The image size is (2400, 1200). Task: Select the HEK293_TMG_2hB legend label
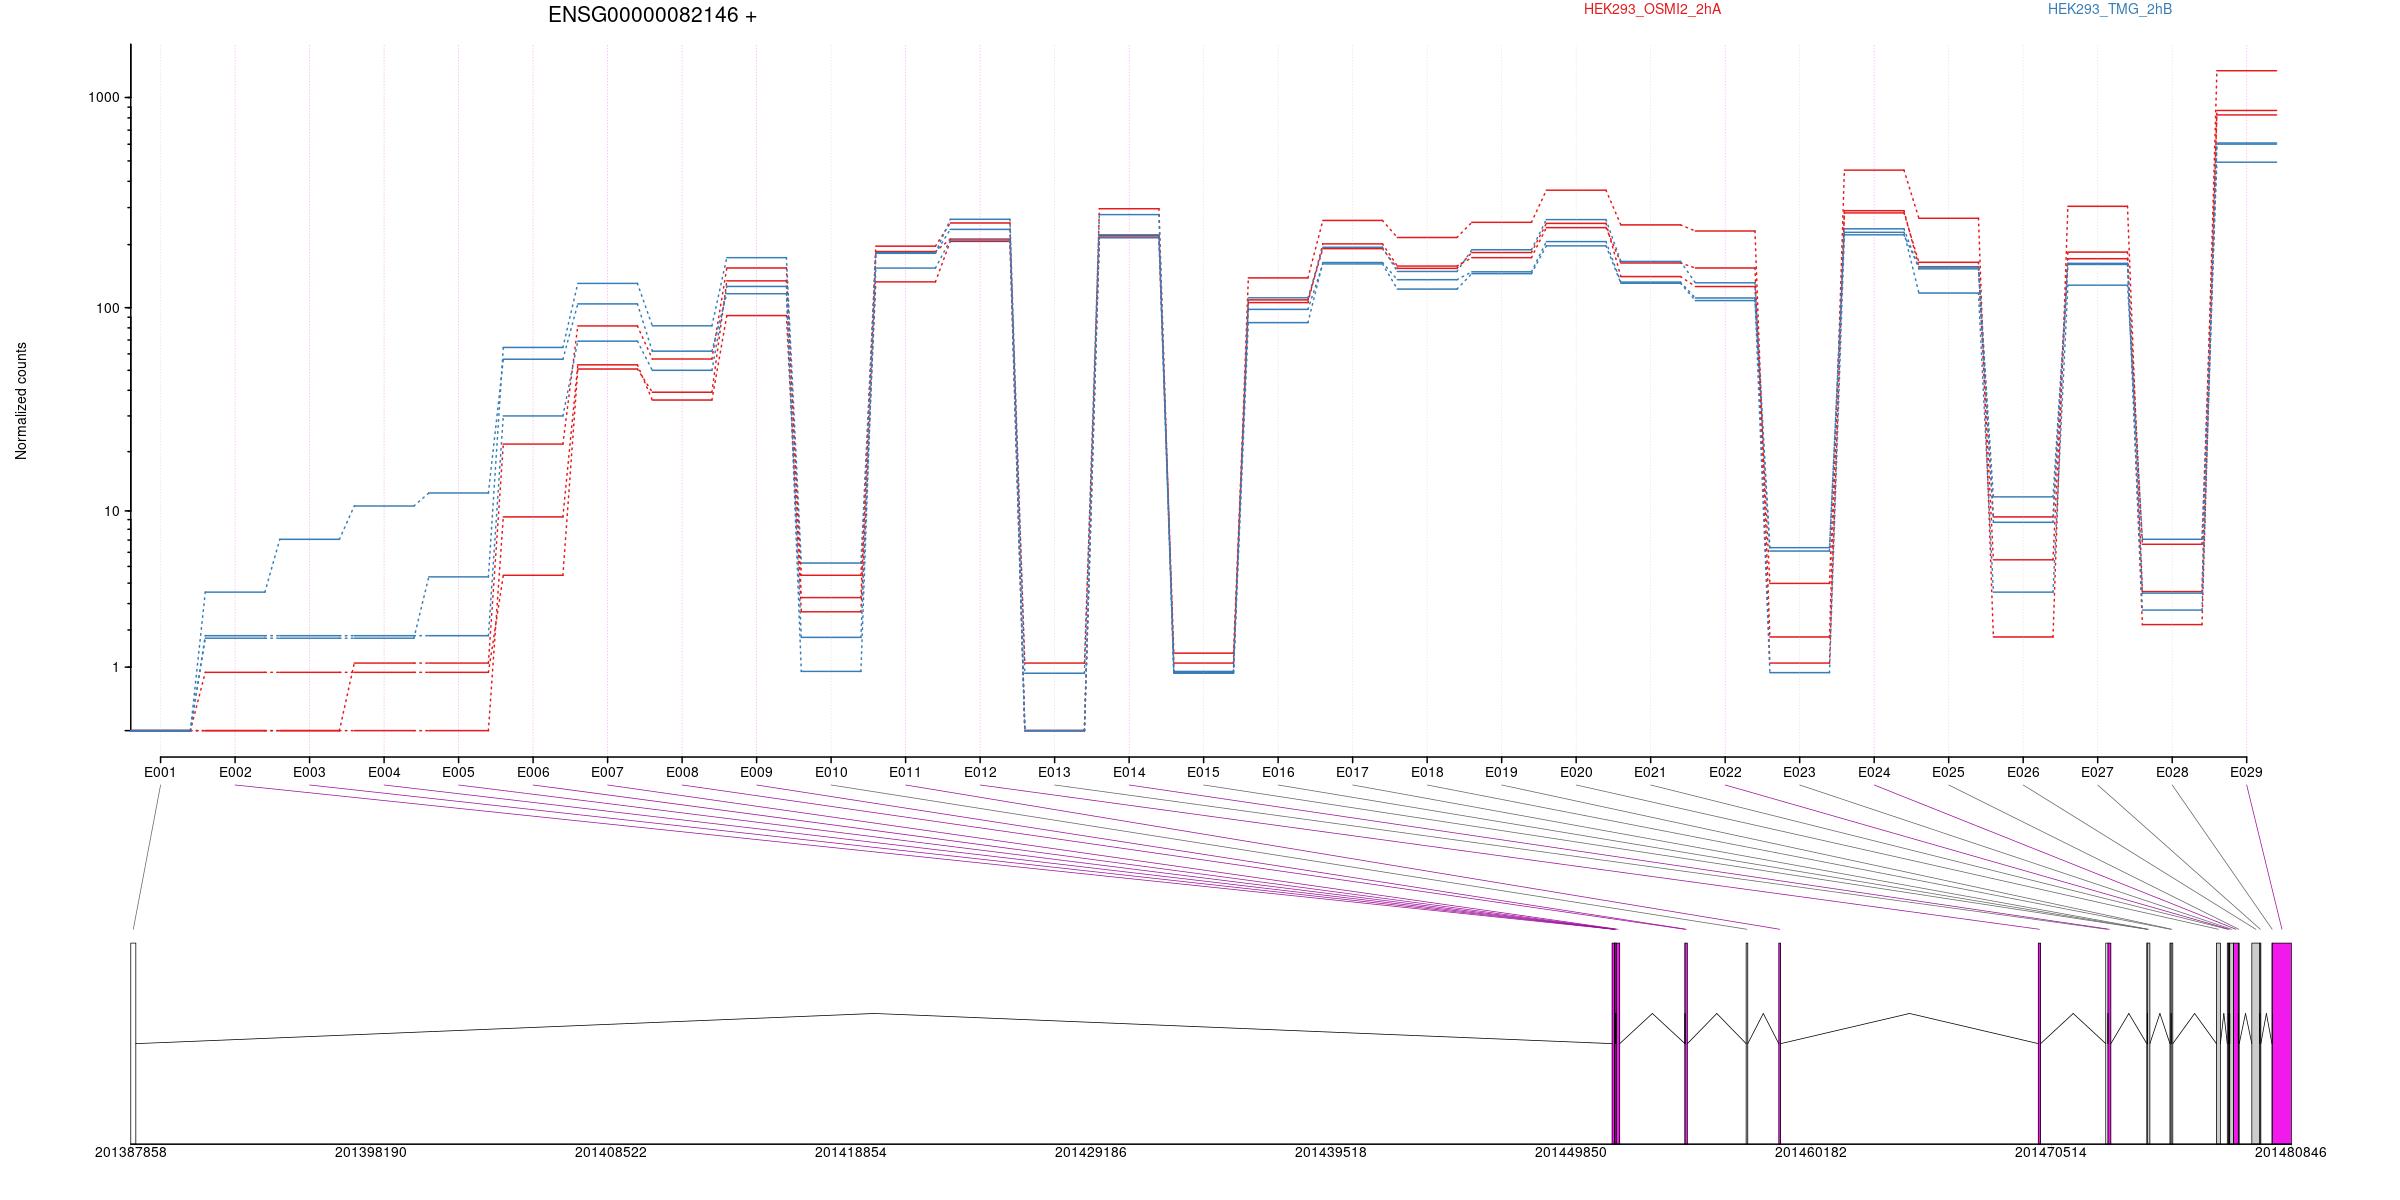[2110, 9]
